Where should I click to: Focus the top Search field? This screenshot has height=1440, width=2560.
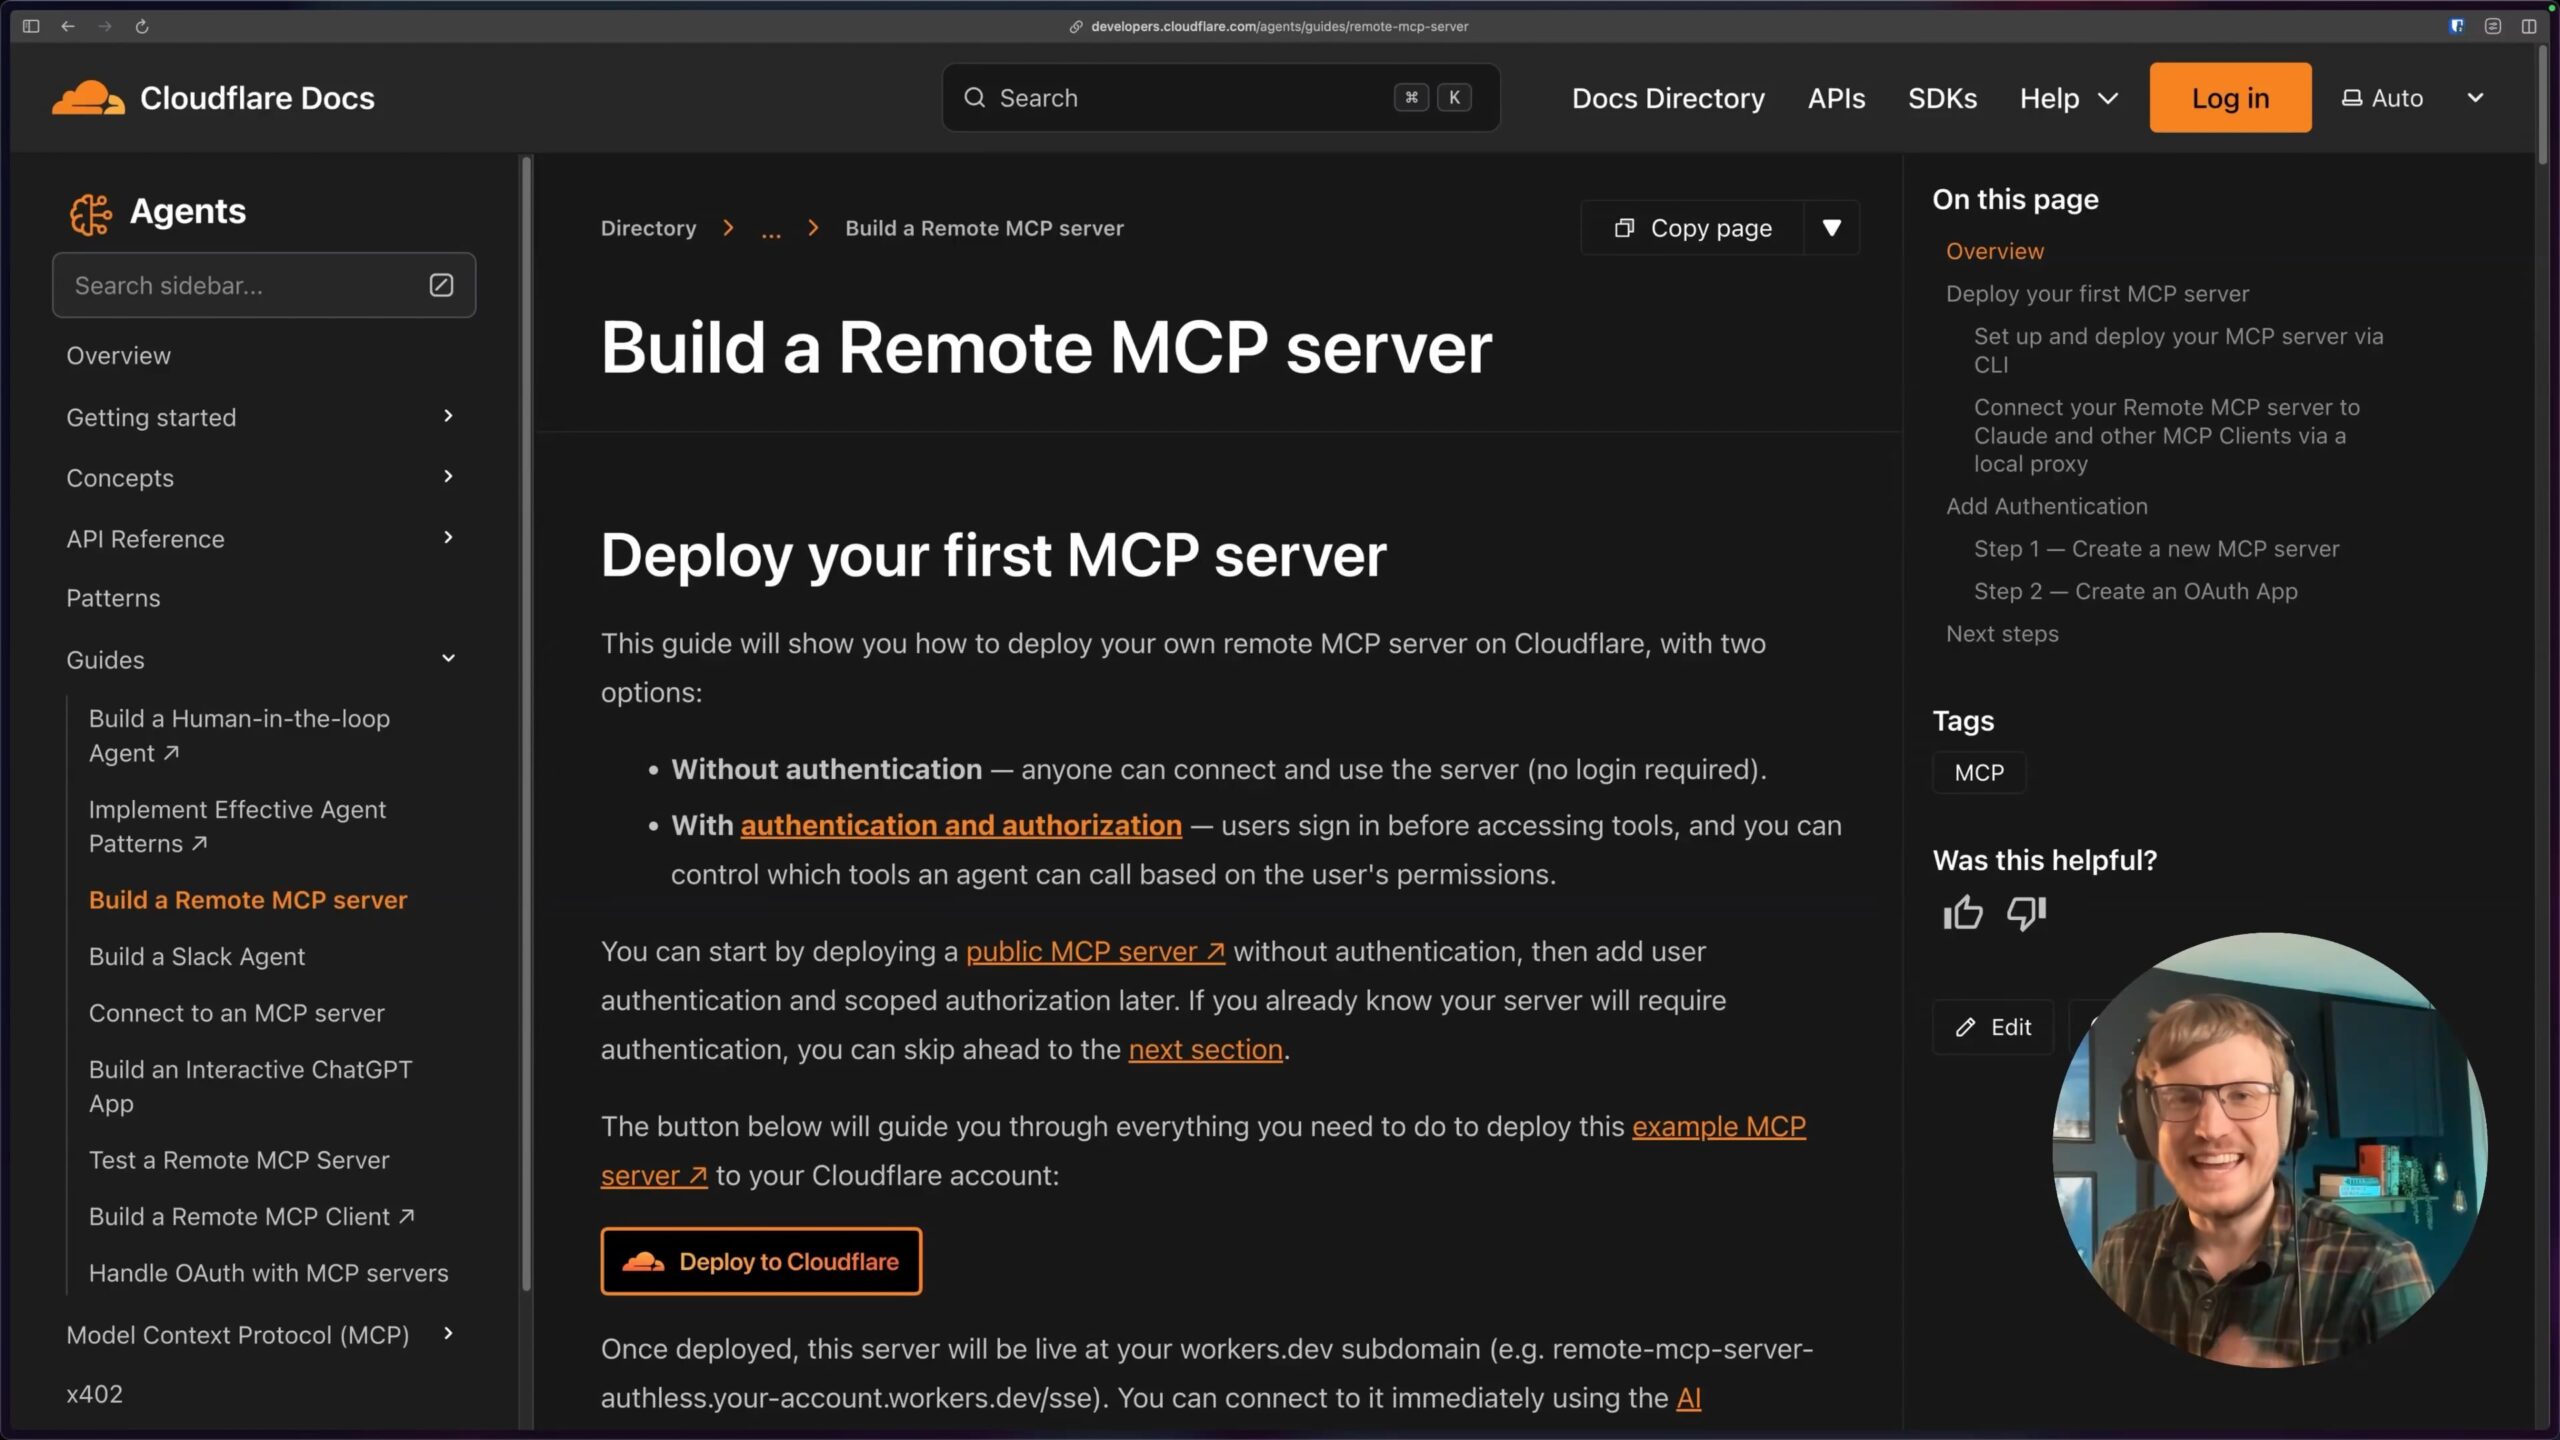[1220, 98]
